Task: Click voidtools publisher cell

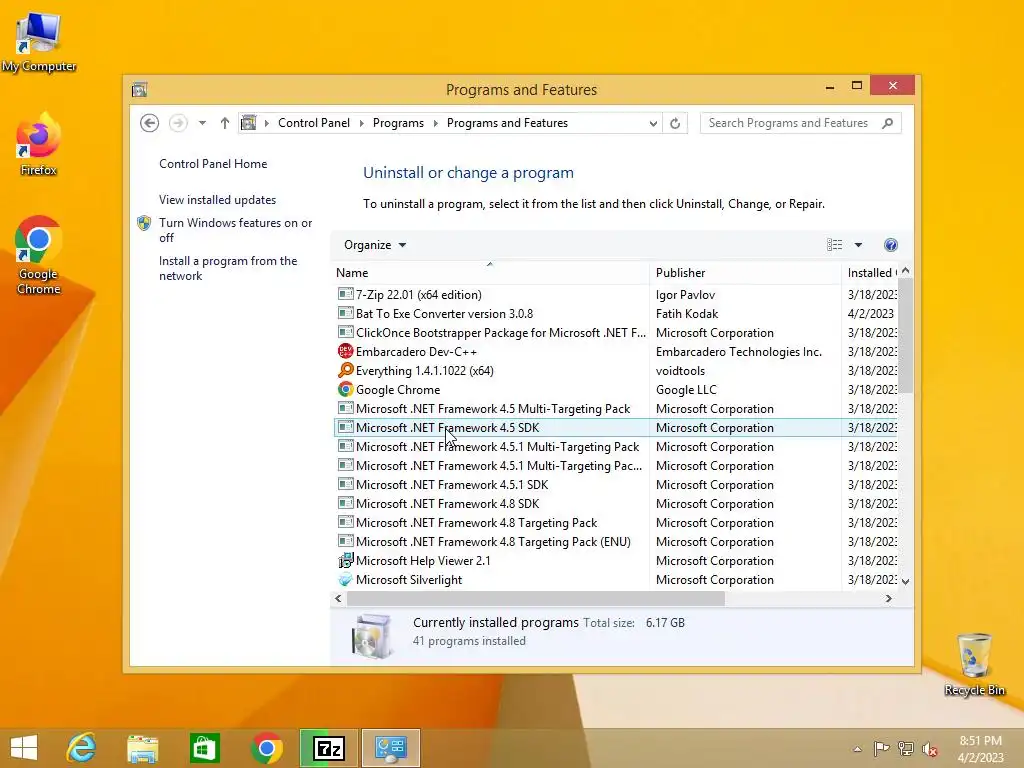Action: pos(680,371)
